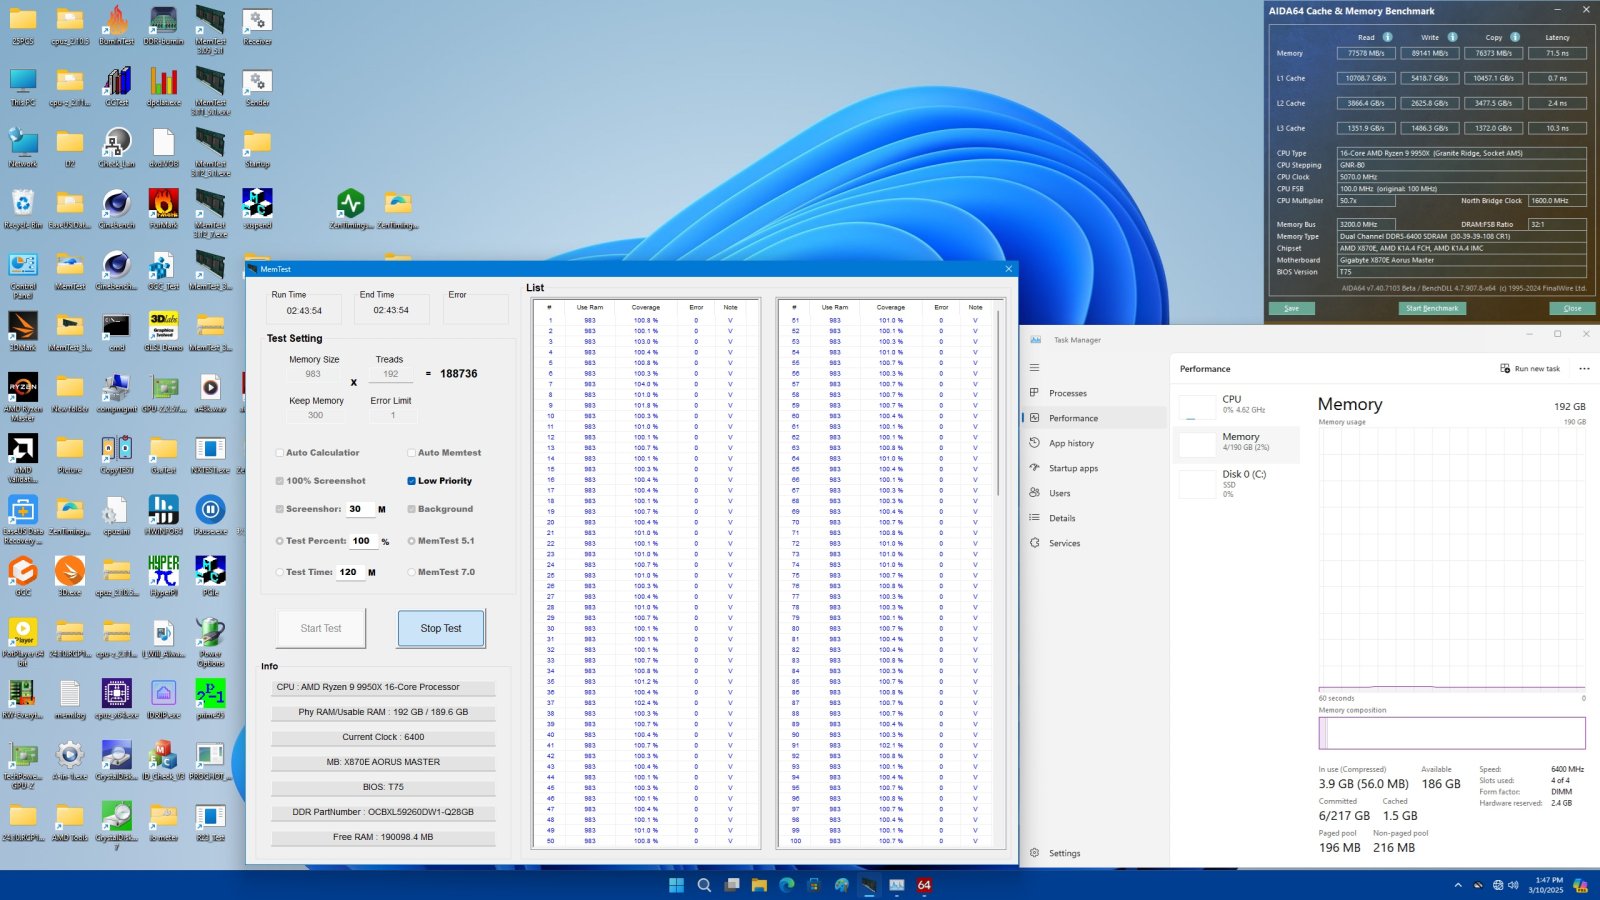Open Users page in Task Manager

click(x=1093, y=493)
